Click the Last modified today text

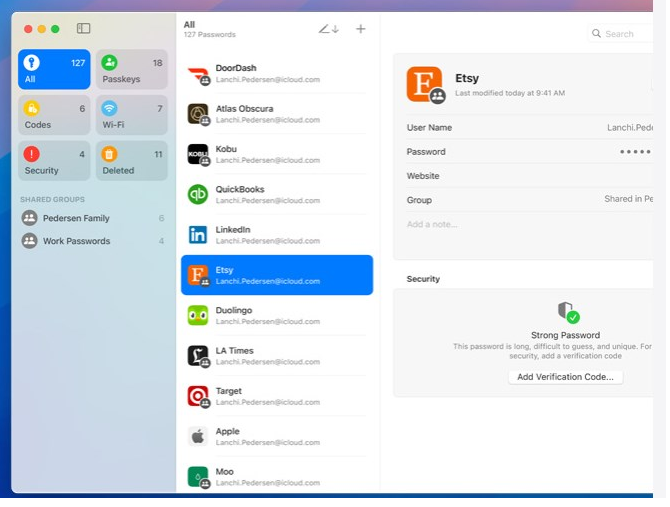click(510, 93)
